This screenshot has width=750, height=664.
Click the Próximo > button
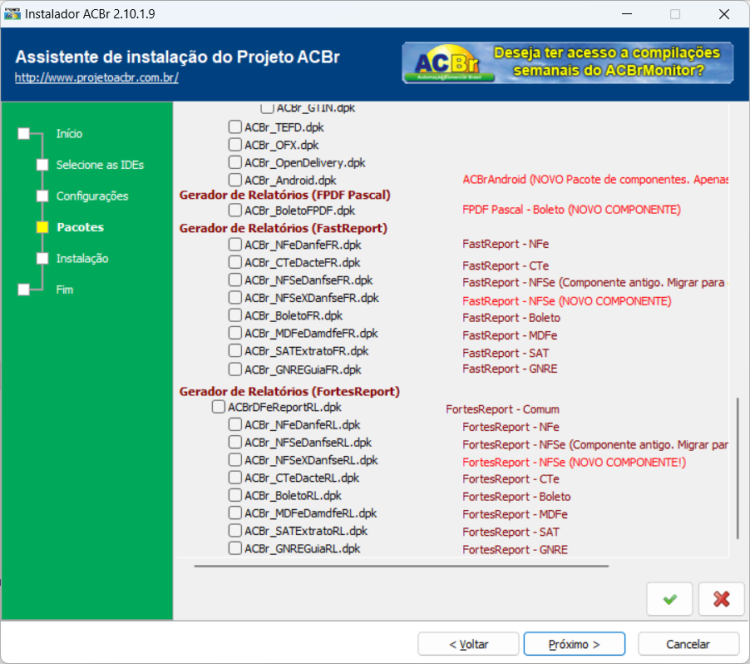tap(574, 644)
